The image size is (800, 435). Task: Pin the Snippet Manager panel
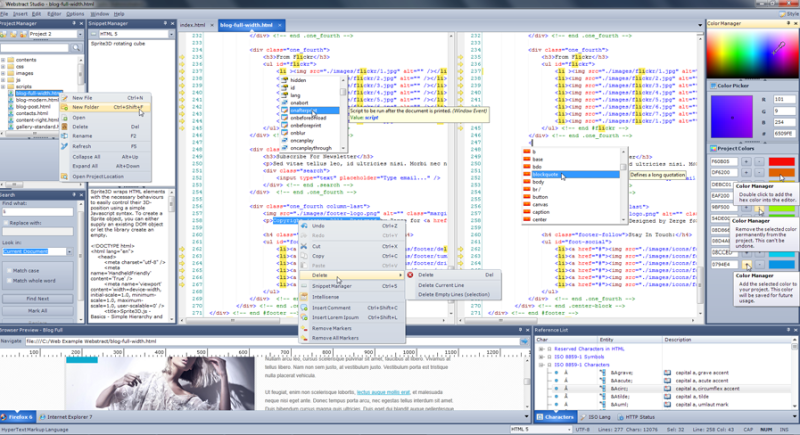[x=165, y=23]
